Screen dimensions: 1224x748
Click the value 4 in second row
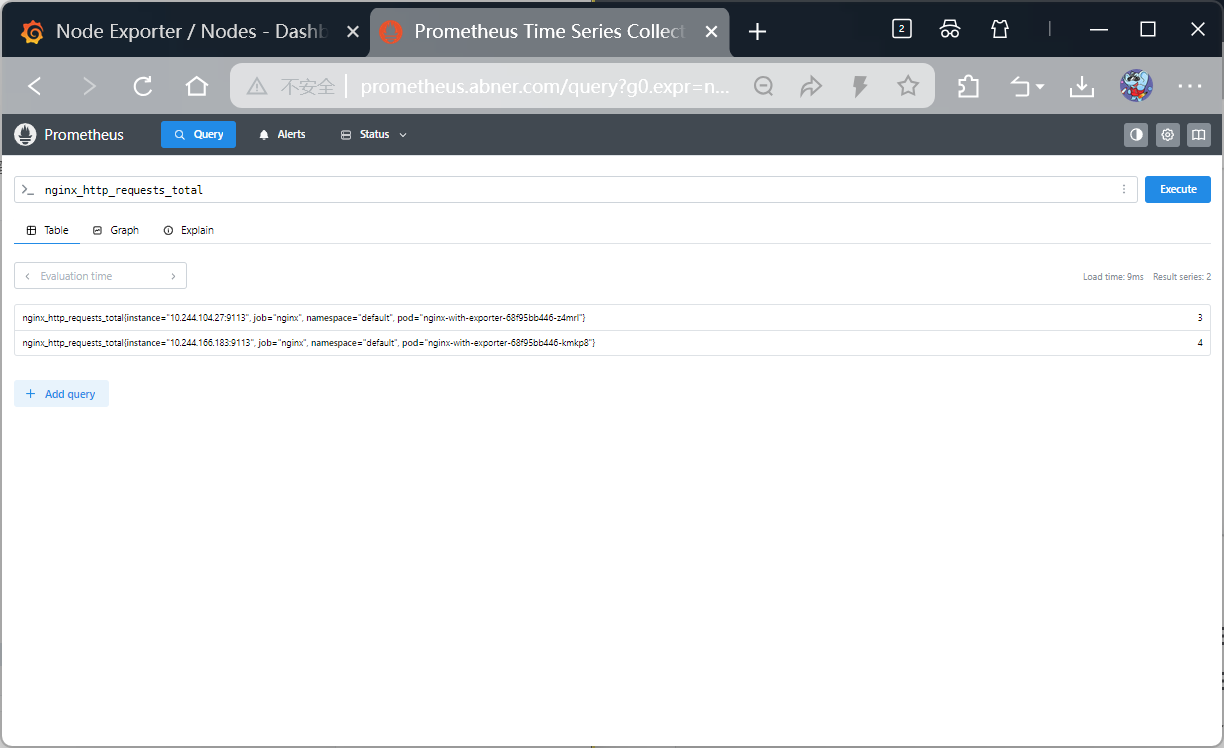click(x=1199, y=343)
